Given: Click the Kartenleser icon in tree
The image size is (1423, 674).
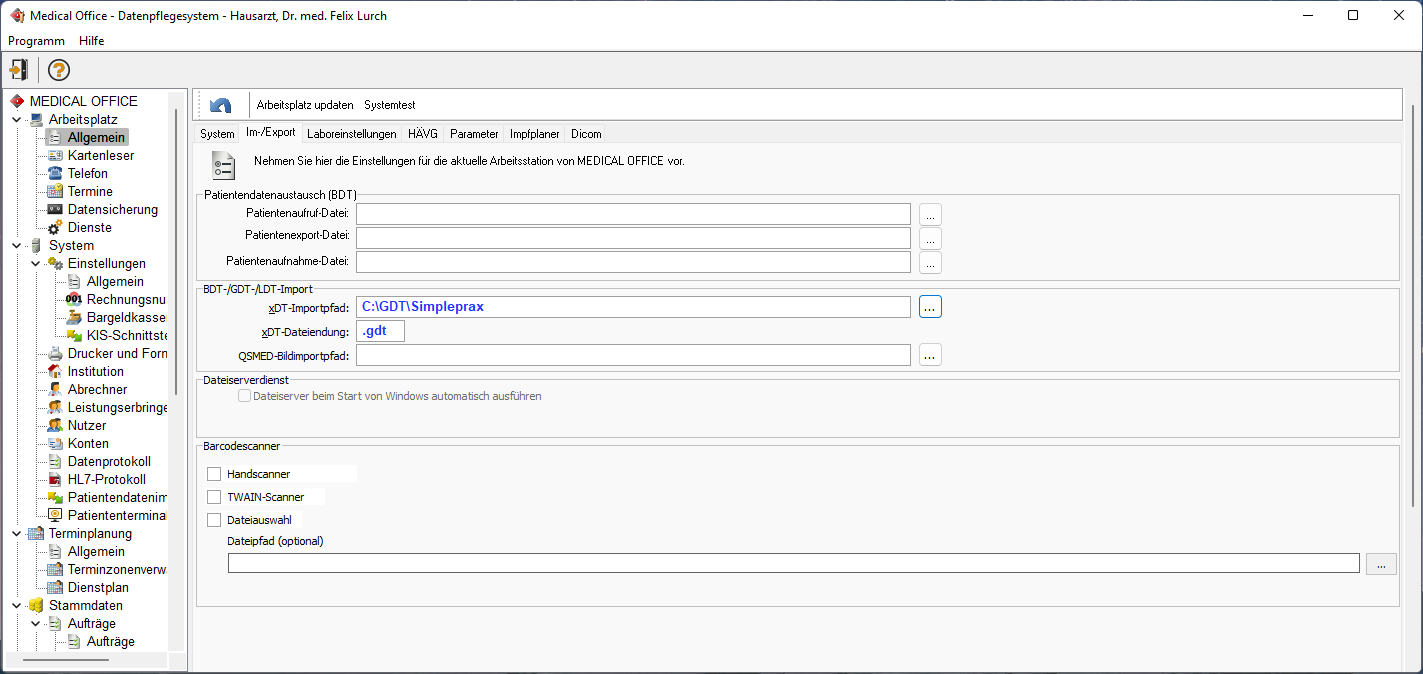Looking at the screenshot, I should pos(56,155).
